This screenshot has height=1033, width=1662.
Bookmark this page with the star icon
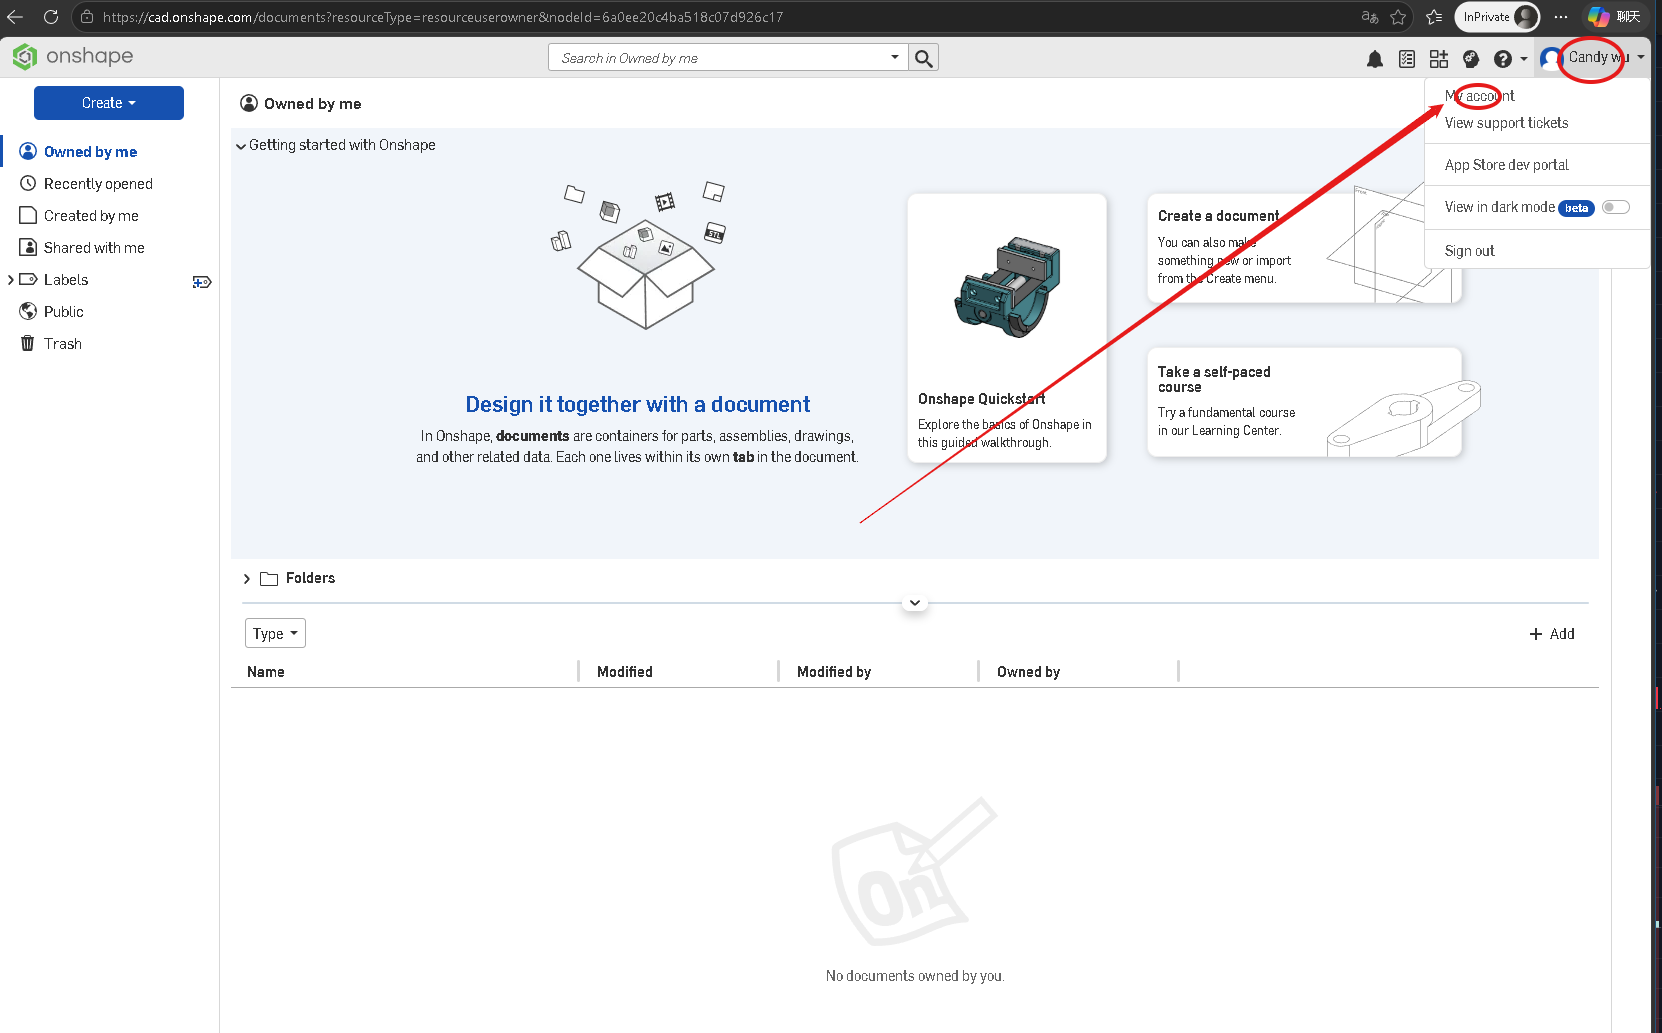[x=1398, y=17]
